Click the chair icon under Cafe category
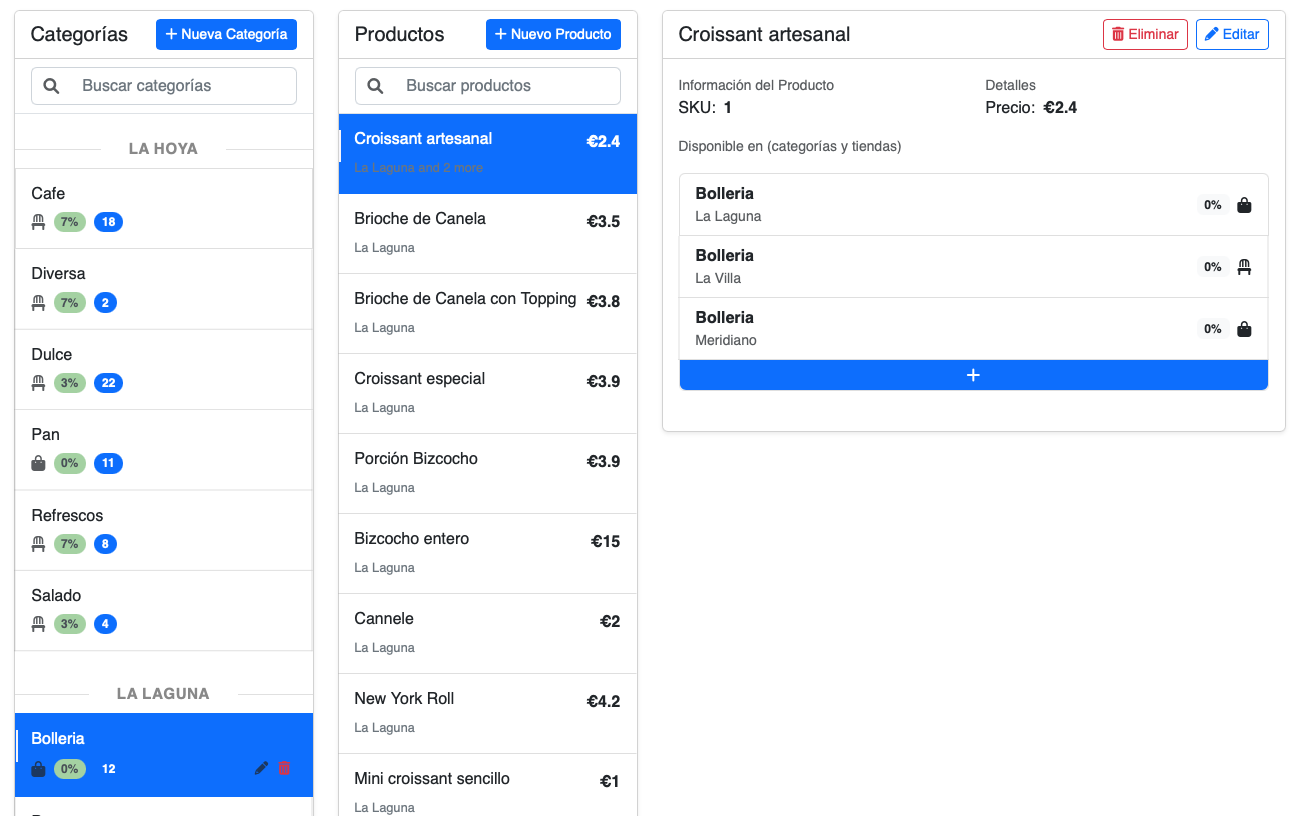1296x816 pixels. point(39,222)
